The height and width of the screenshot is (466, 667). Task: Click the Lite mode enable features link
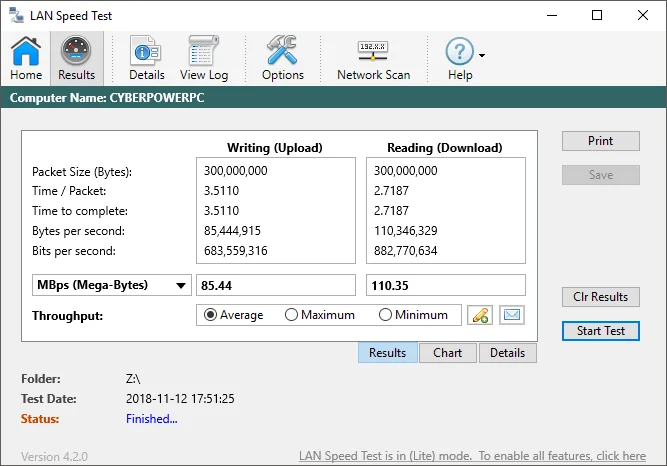(472, 456)
